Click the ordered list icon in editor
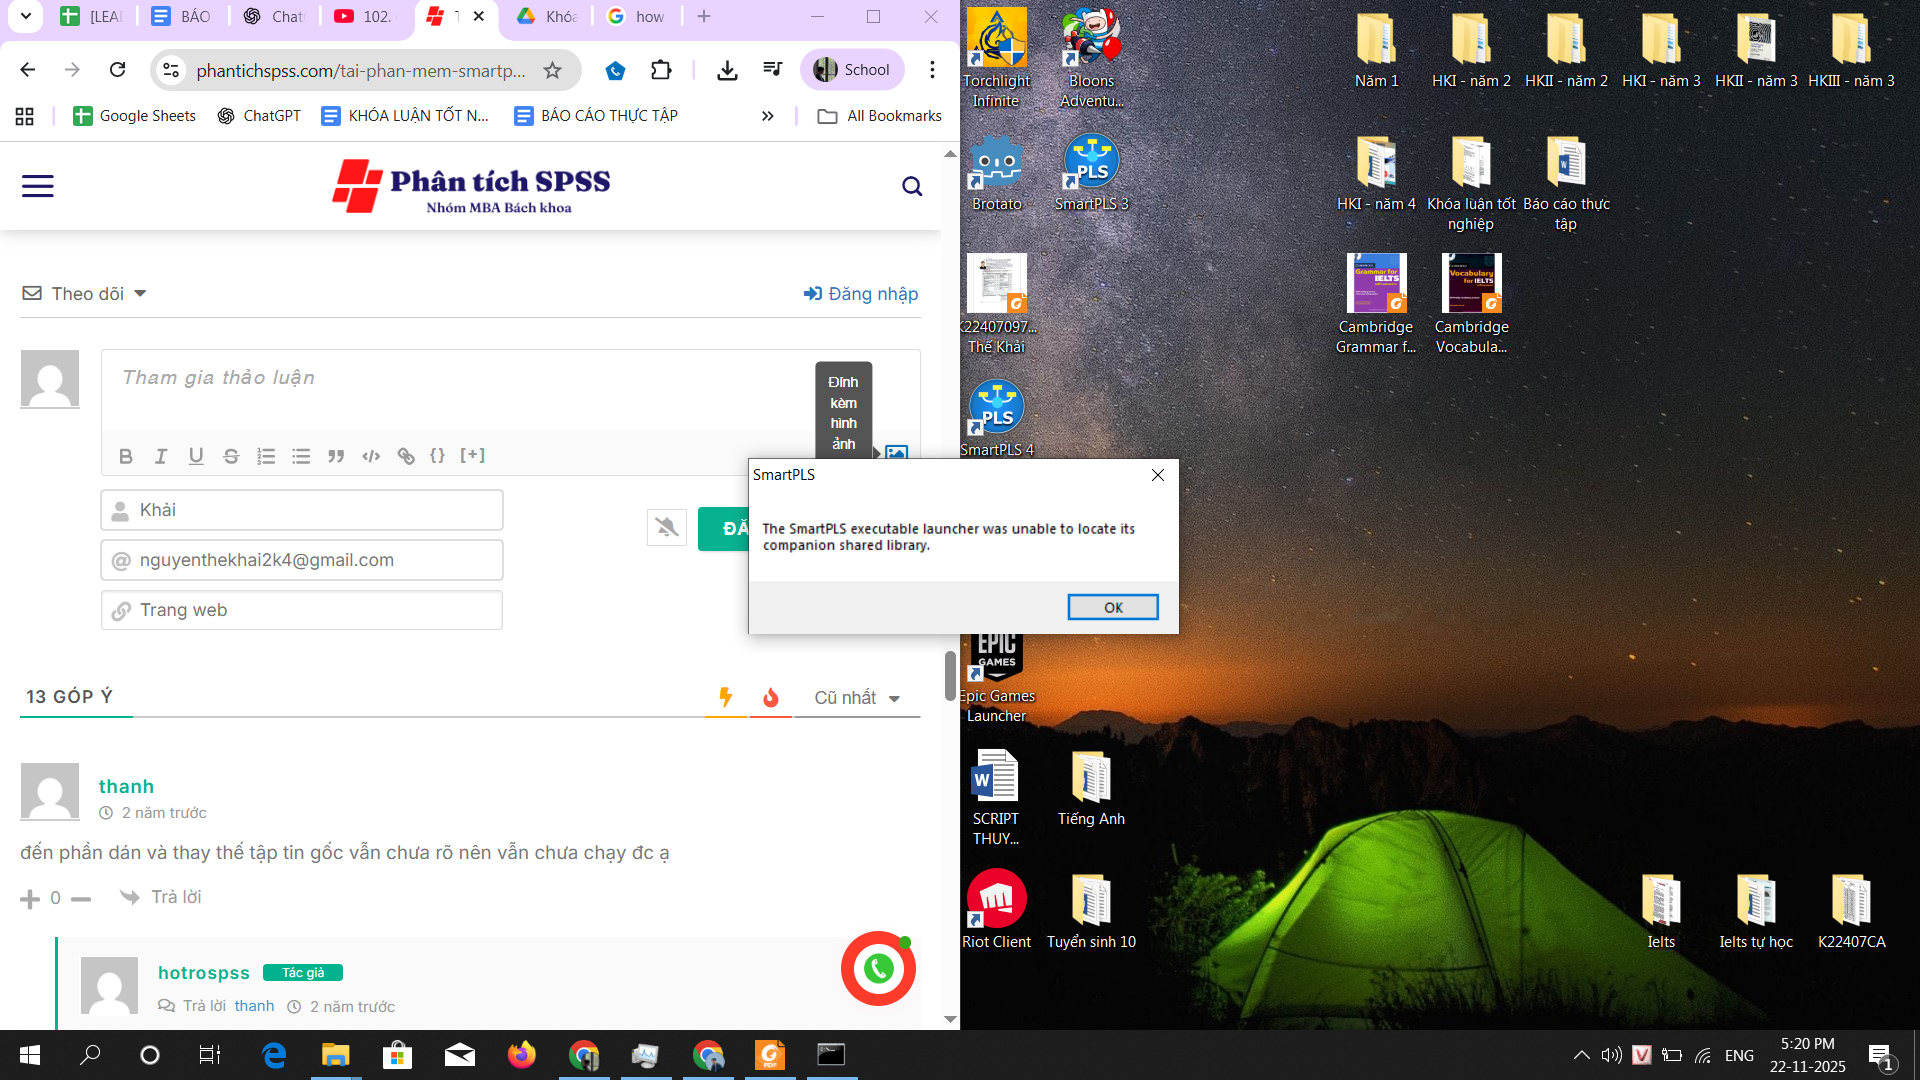 pos(266,456)
